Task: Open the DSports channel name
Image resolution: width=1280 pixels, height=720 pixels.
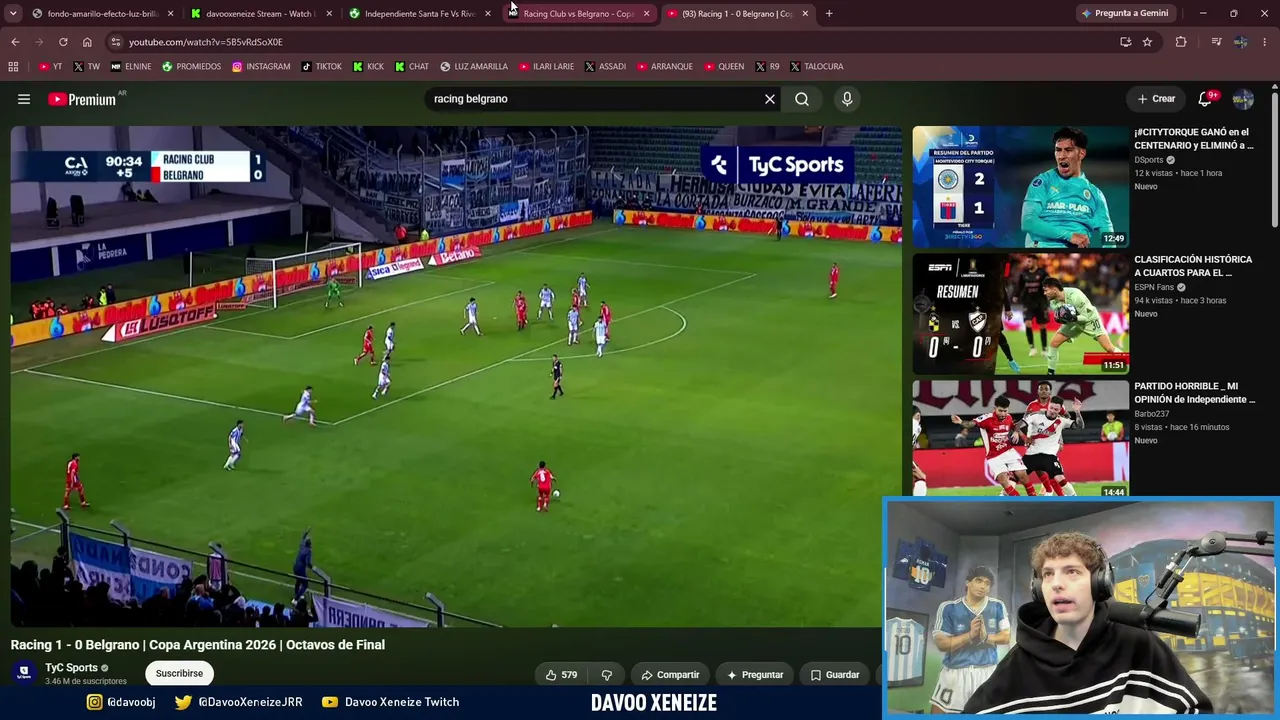Action: [1149, 160]
